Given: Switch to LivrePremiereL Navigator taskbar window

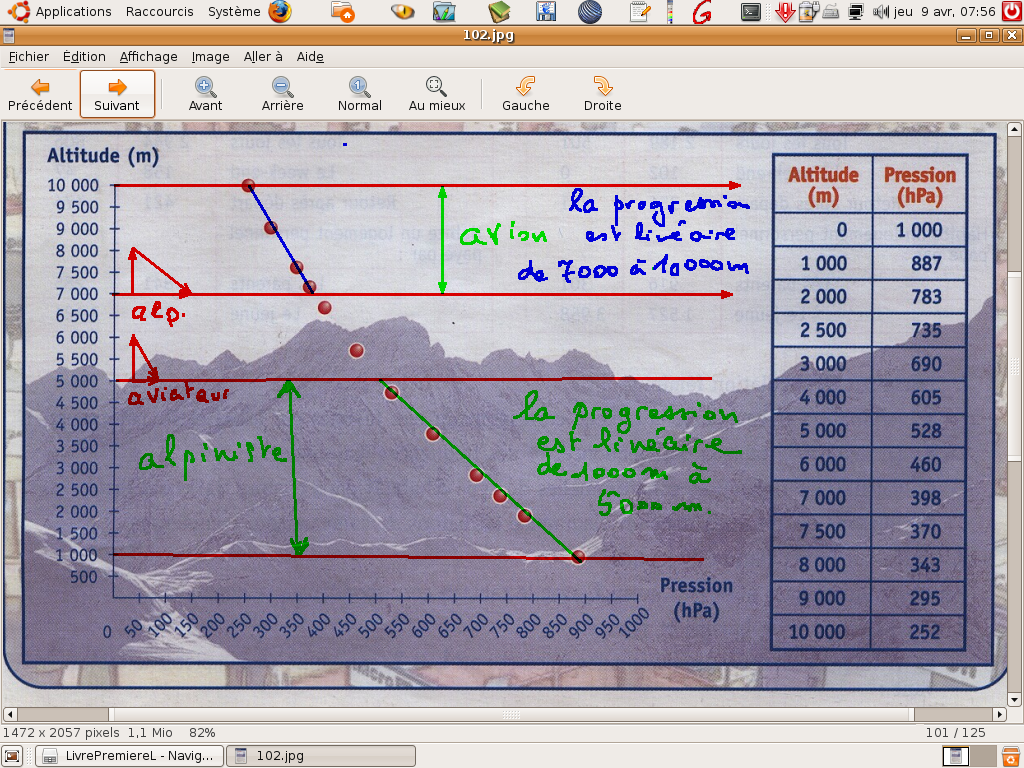Looking at the screenshot, I should pyautogui.click(x=128, y=756).
